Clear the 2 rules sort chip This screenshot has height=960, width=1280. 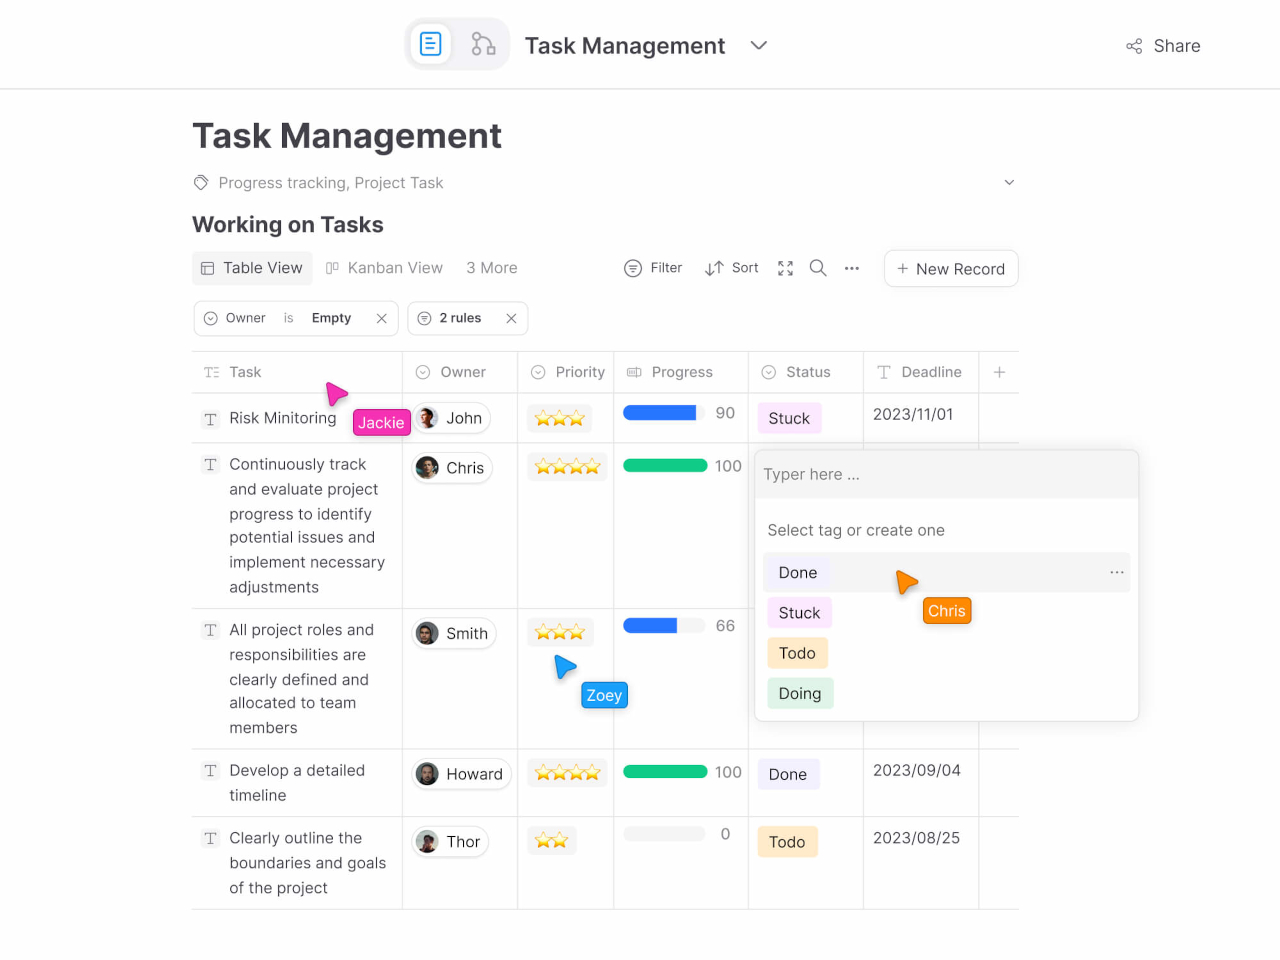tap(511, 318)
